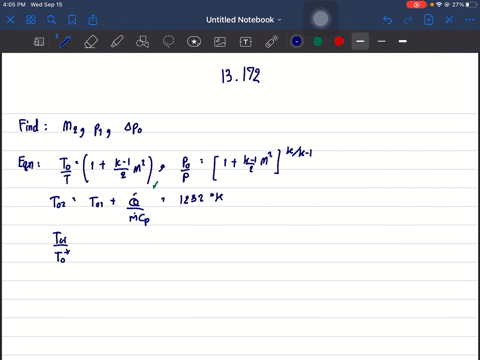The image size is (480, 360).
Task: Select the Eraser tool
Action: pos(91,42)
